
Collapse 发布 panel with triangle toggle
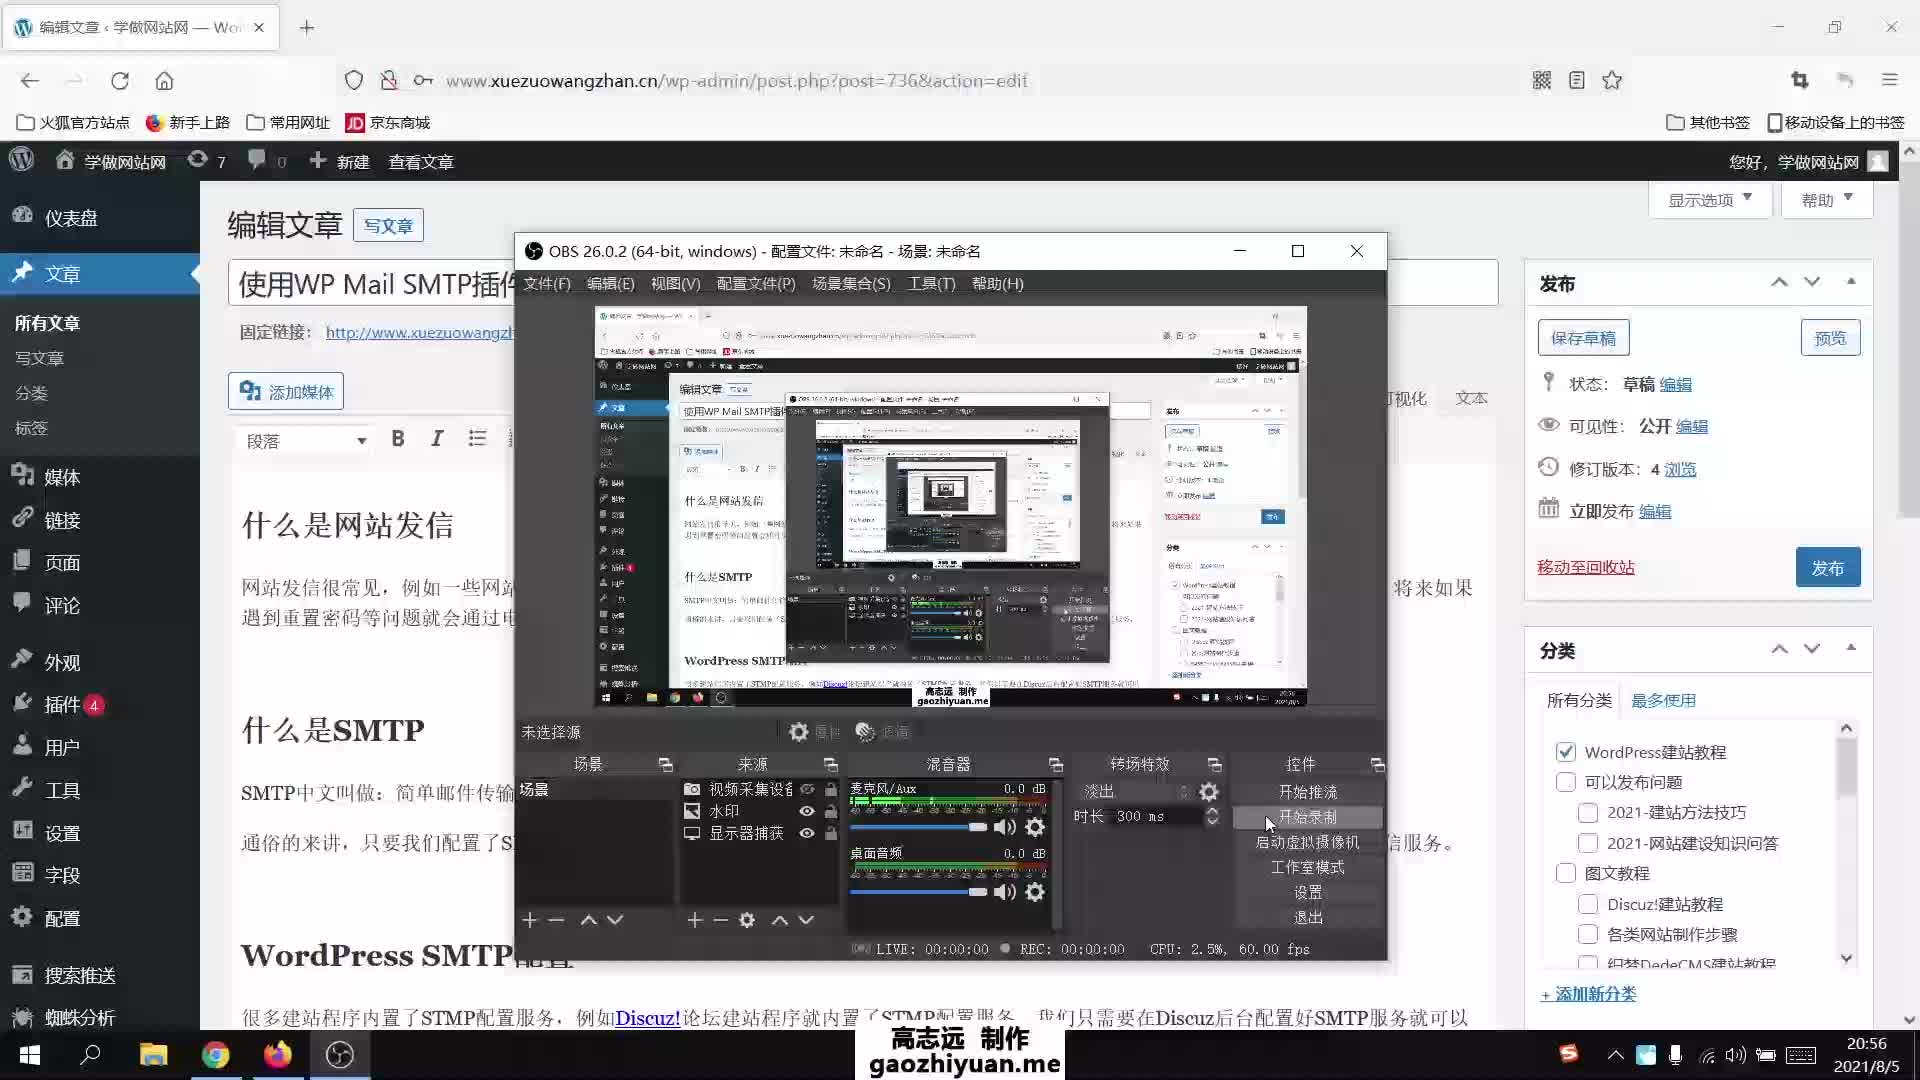(x=1851, y=282)
